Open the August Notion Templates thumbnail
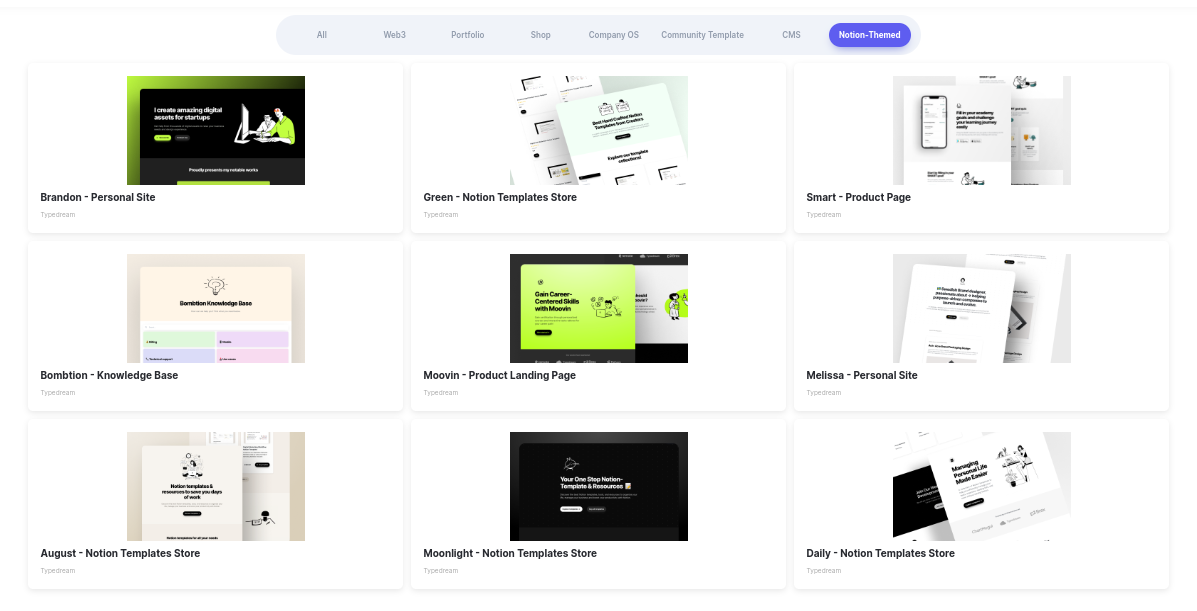Viewport: 1197px width, 611px height. tap(215, 487)
